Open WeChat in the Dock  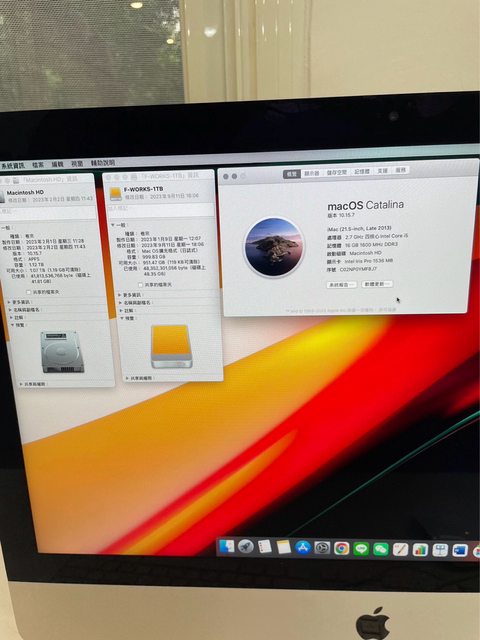click(x=380, y=549)
